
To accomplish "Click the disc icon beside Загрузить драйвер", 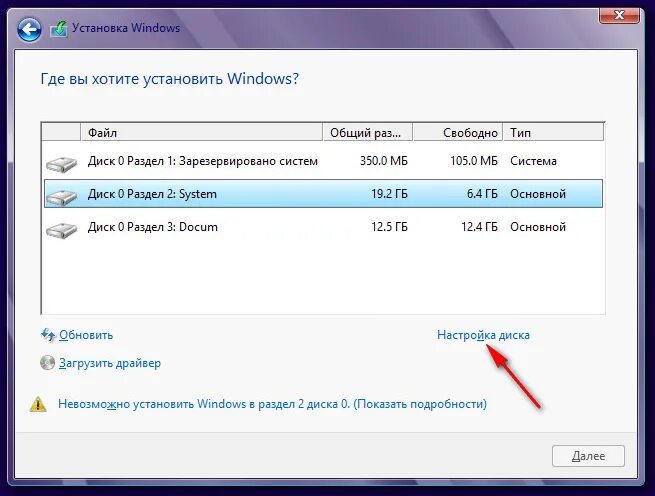I will click(x=47, y=363).
